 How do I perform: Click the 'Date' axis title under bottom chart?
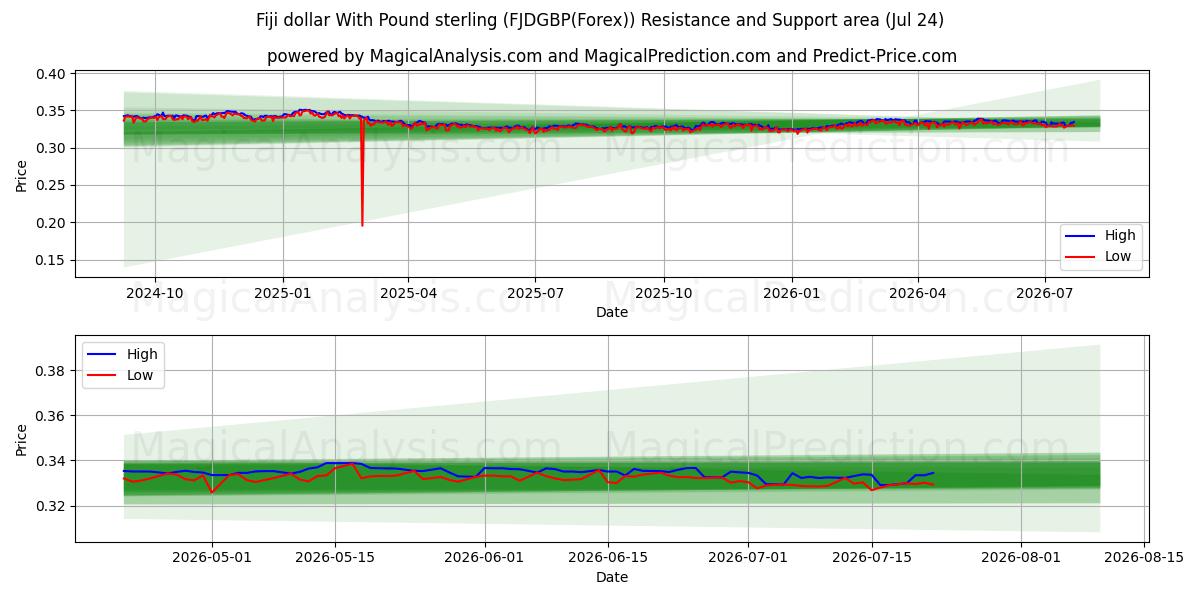612,577
